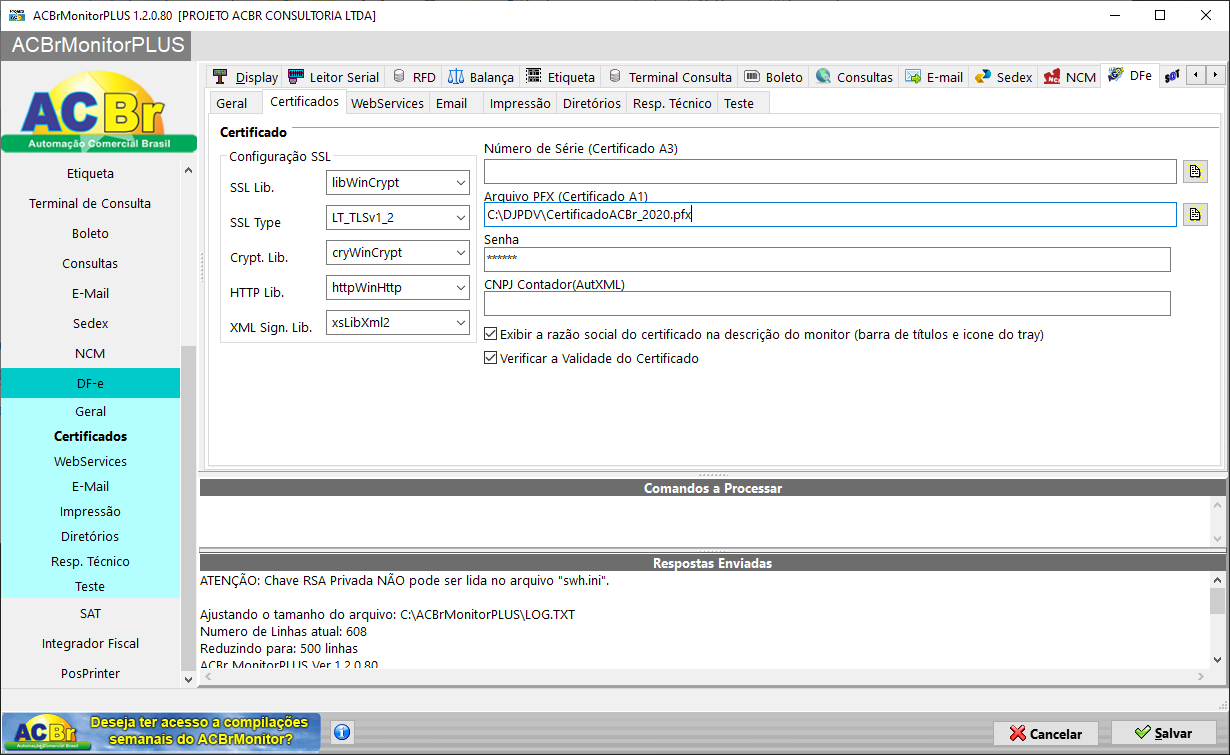Select DF-e in the left sidebar
Image resolution: width=1230 pixels, height=755 pixels.
[90, 383]
